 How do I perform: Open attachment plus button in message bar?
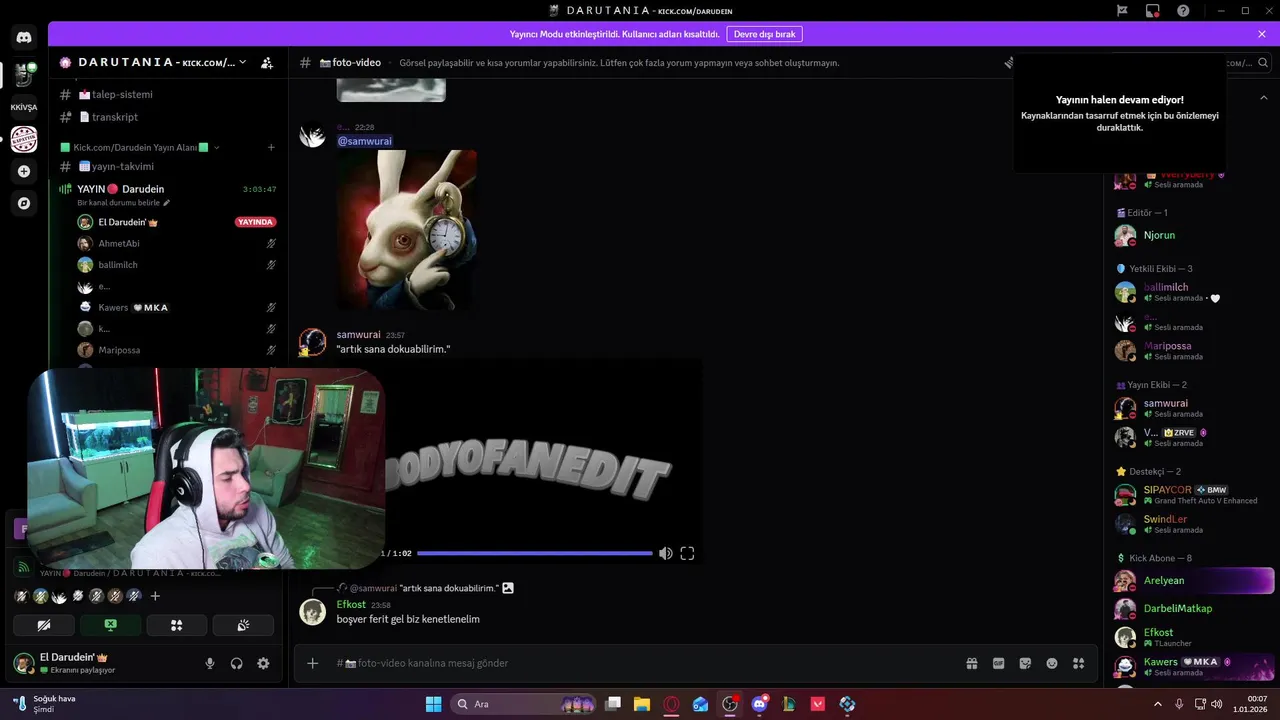point(313,663)
